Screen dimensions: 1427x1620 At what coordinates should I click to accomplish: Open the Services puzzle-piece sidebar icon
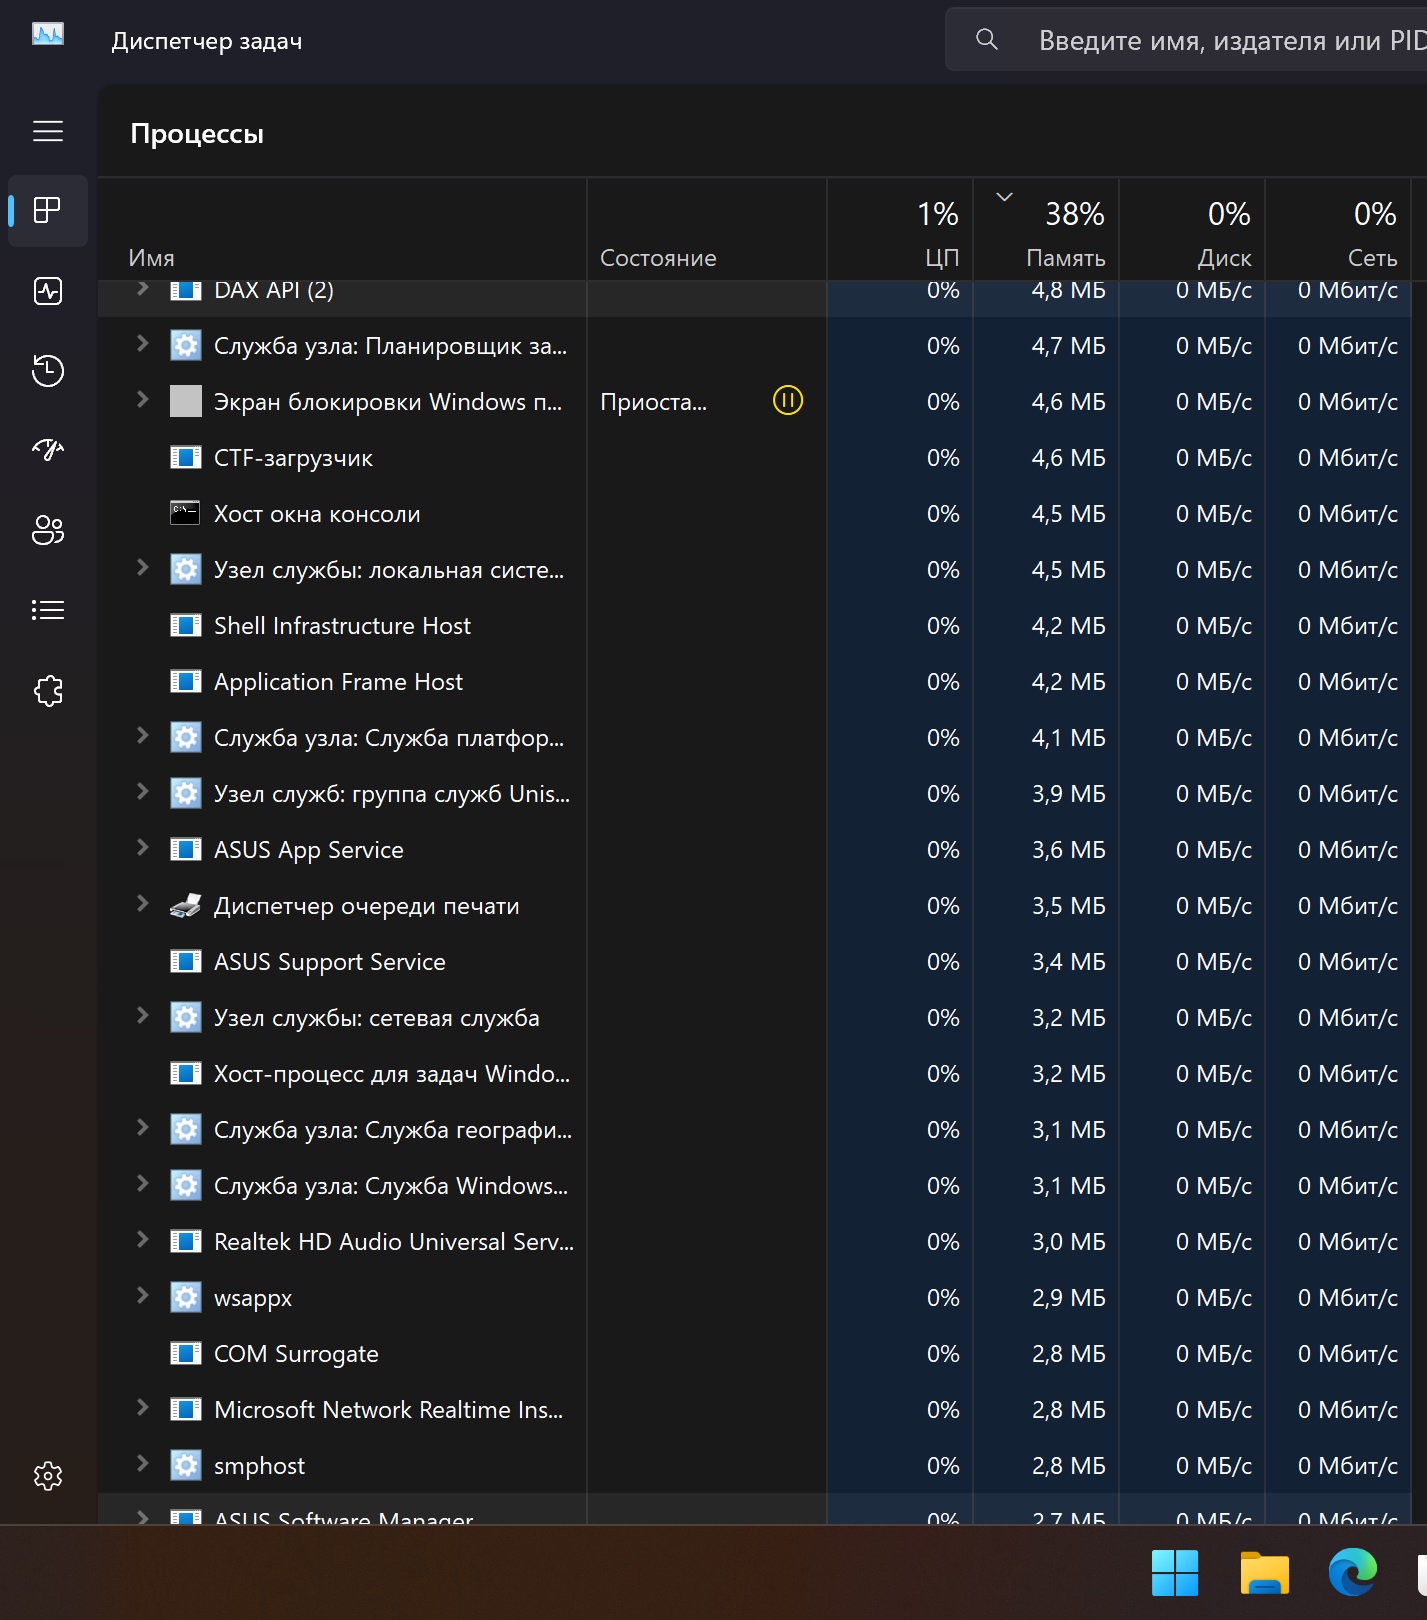tap(48, 690)
